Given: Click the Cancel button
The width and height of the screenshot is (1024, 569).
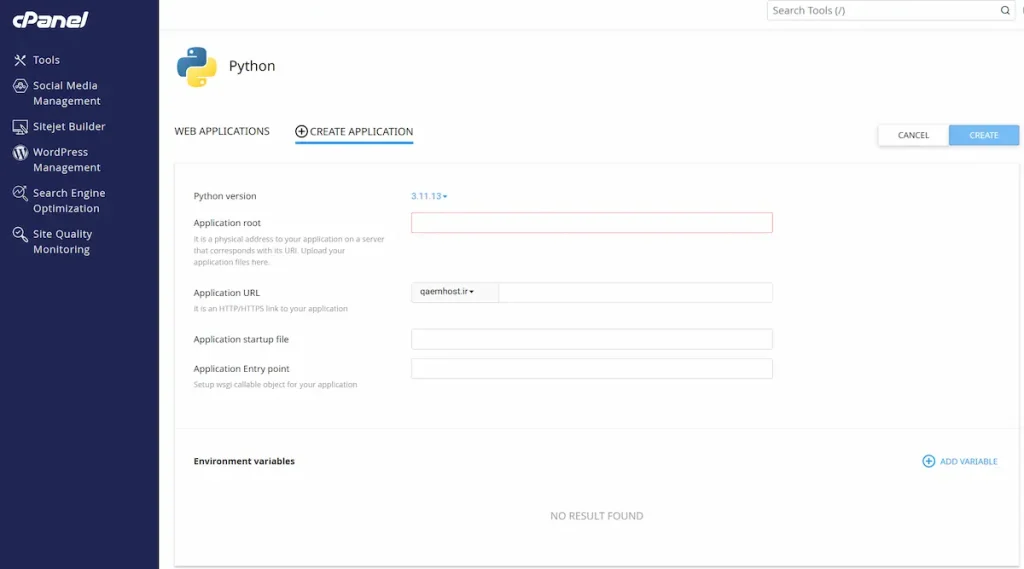Looking at the screenshot, I should pos(913,135).
